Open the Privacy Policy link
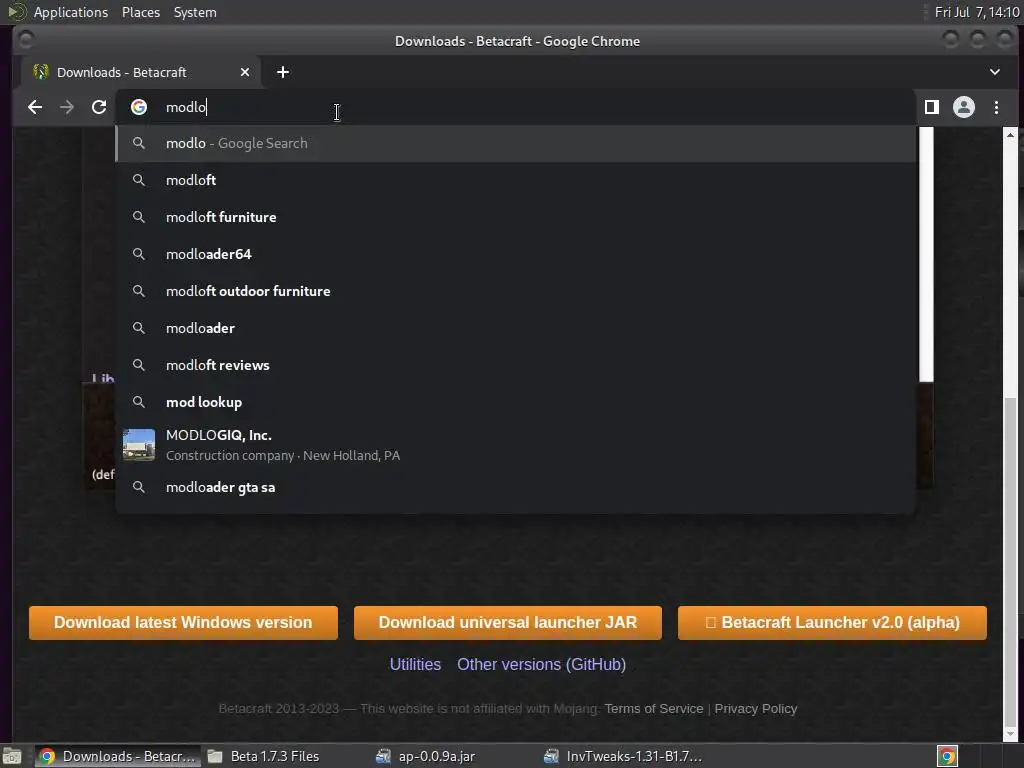 756,709
